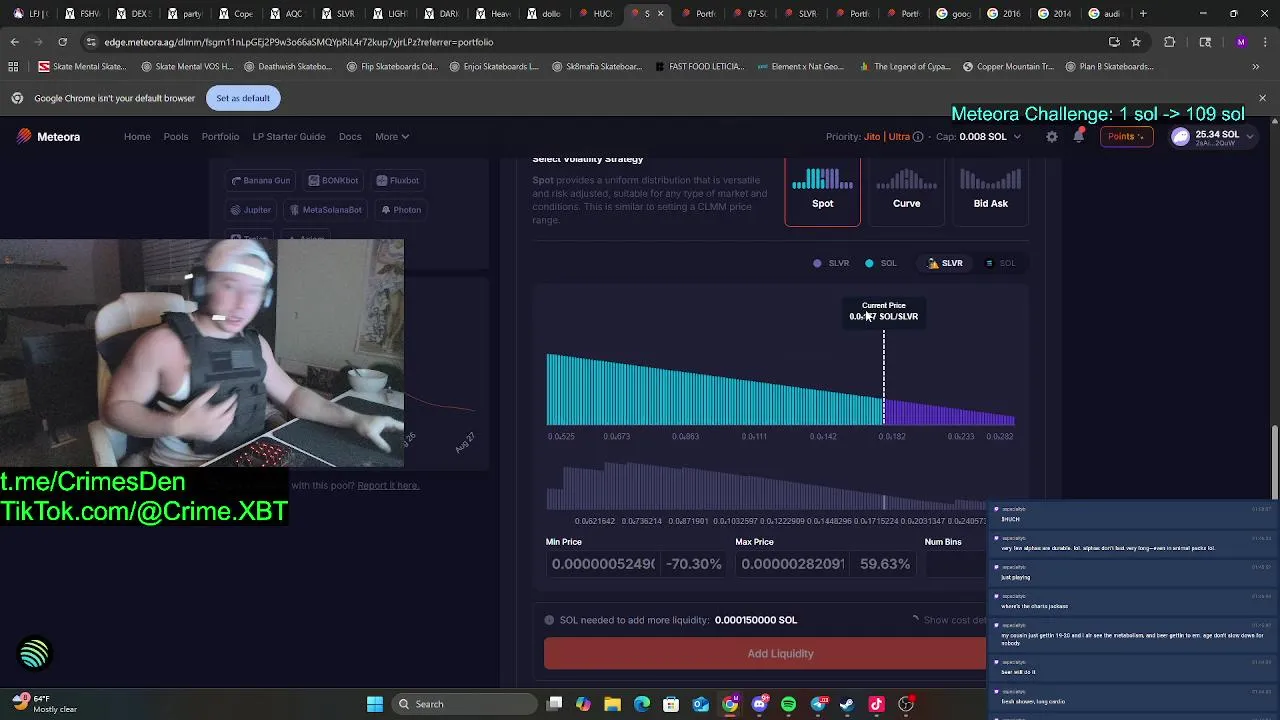
Task: Switch to the google browser tab
Action: (954, 14)
